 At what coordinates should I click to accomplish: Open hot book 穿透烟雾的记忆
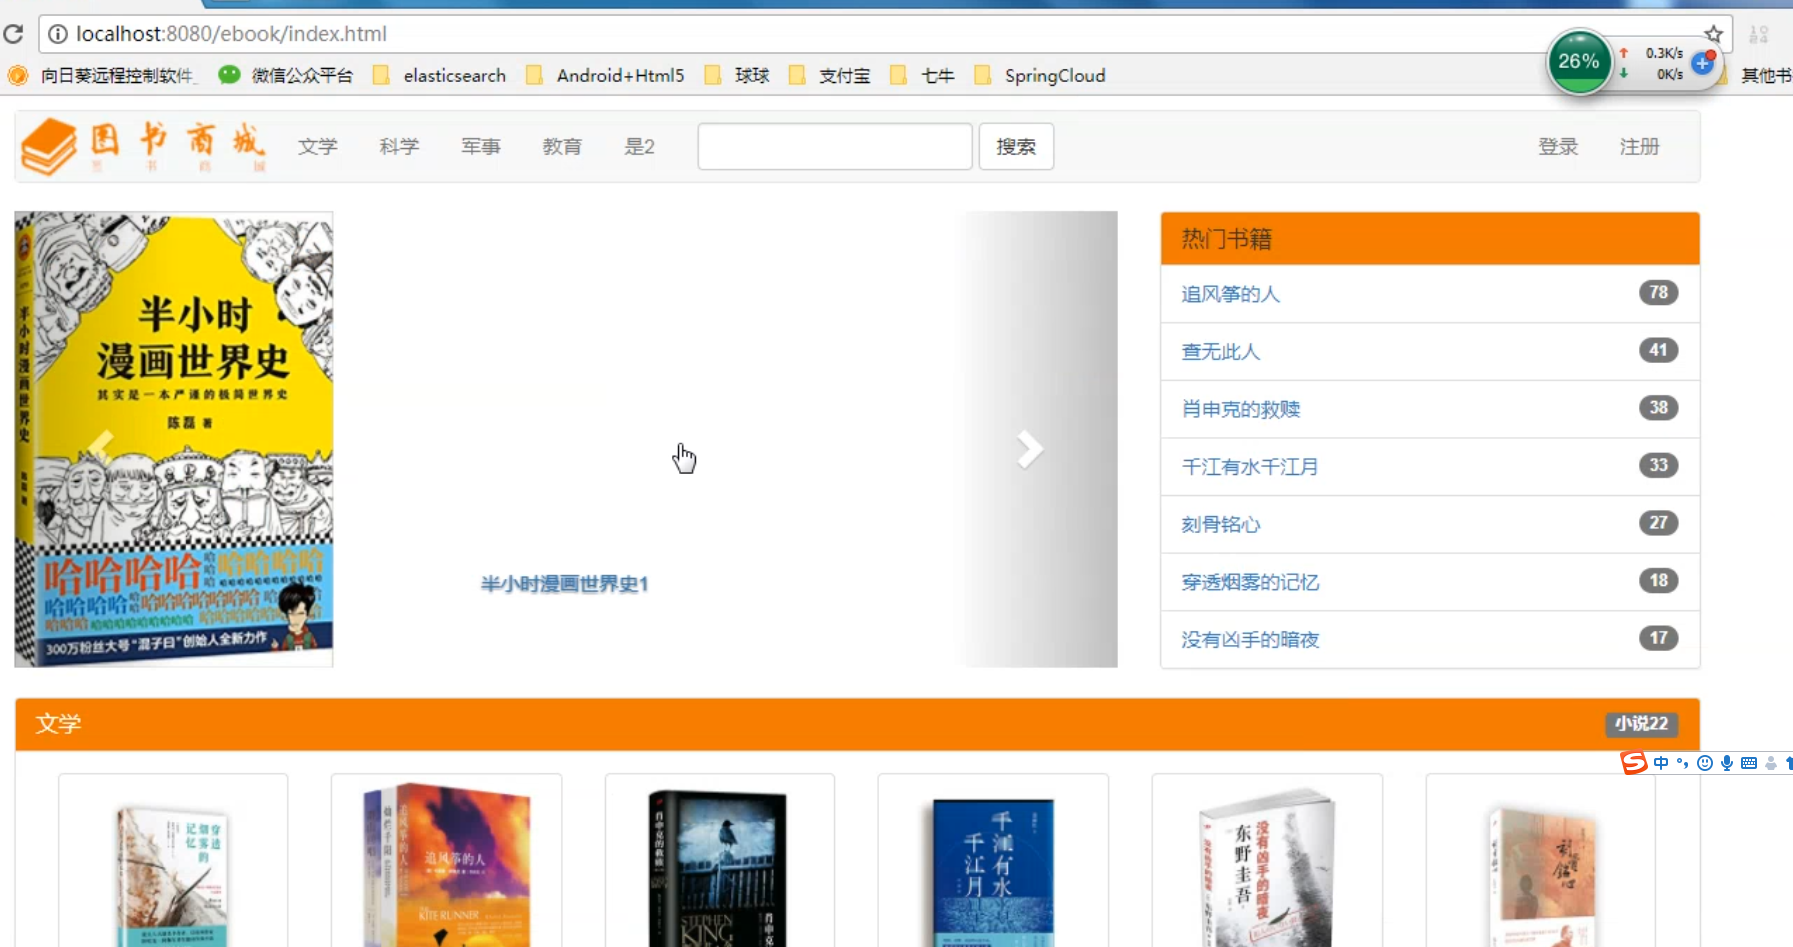tap(1250, 582)
